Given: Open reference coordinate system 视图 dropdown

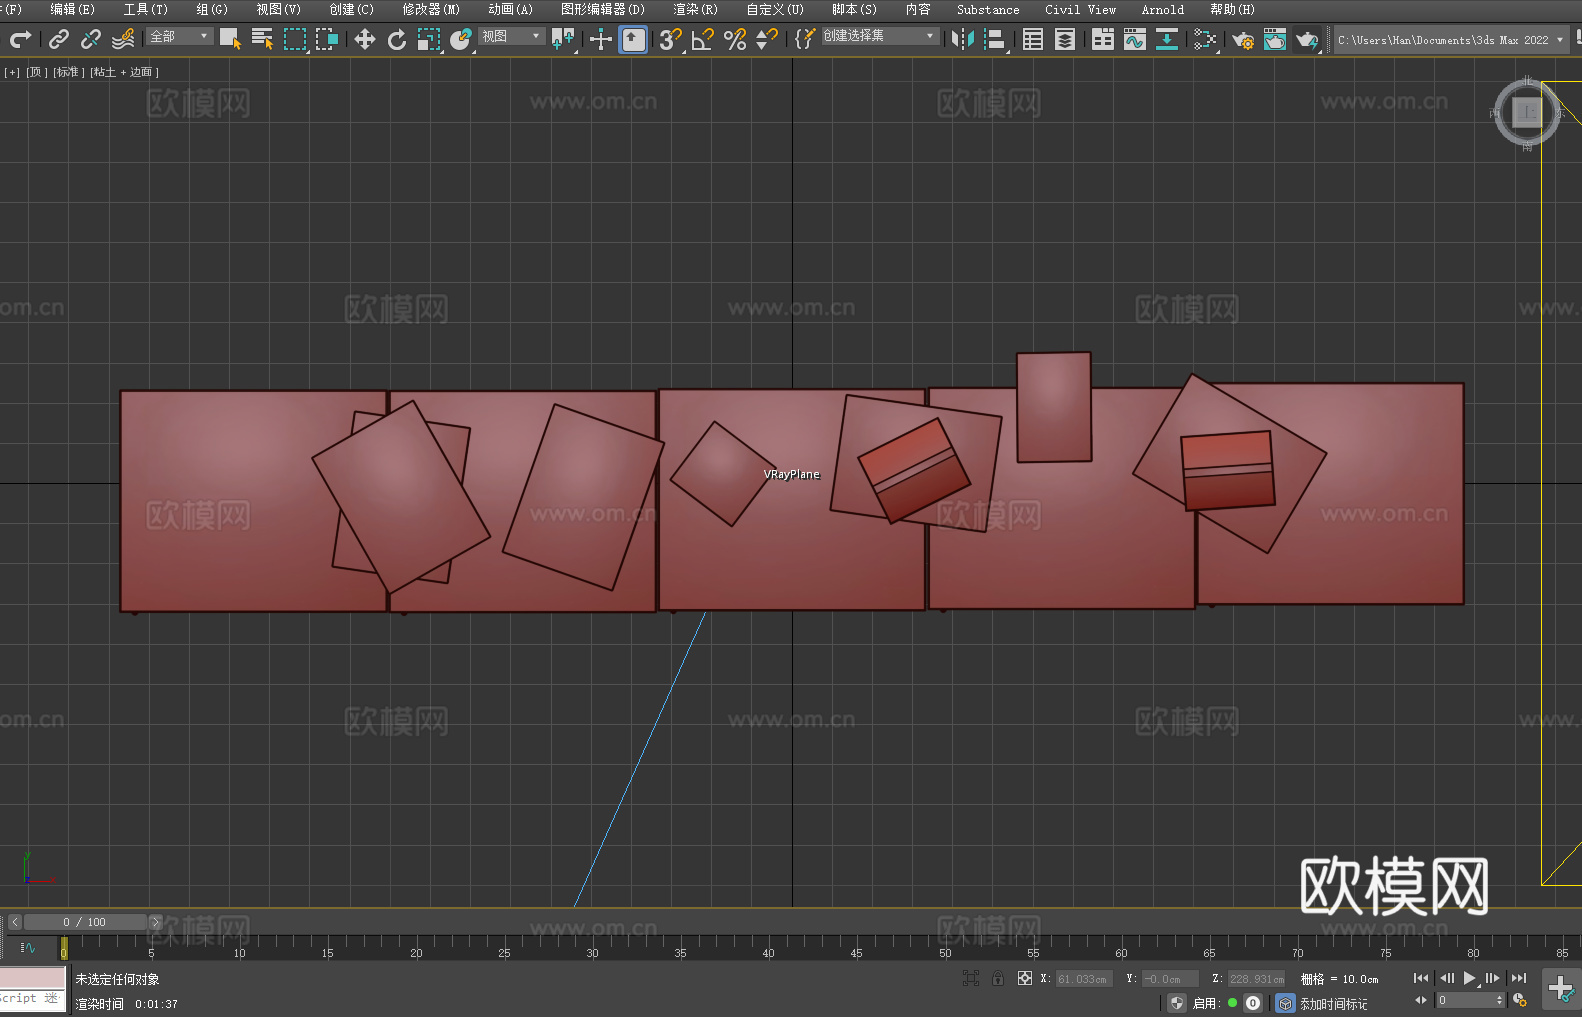Looking at the screenshot, I should click(512, 36).
